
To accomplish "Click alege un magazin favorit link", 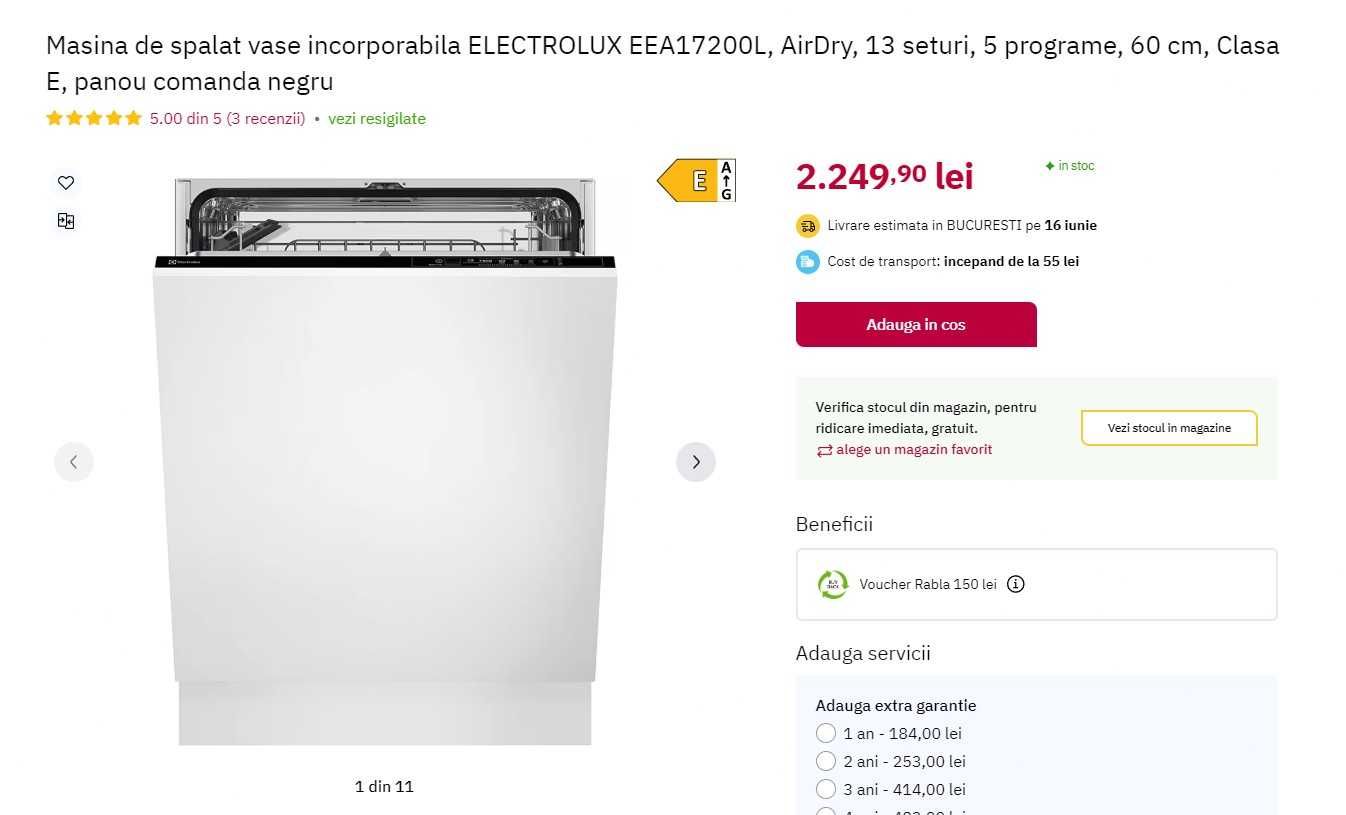I will click(913, 450).
